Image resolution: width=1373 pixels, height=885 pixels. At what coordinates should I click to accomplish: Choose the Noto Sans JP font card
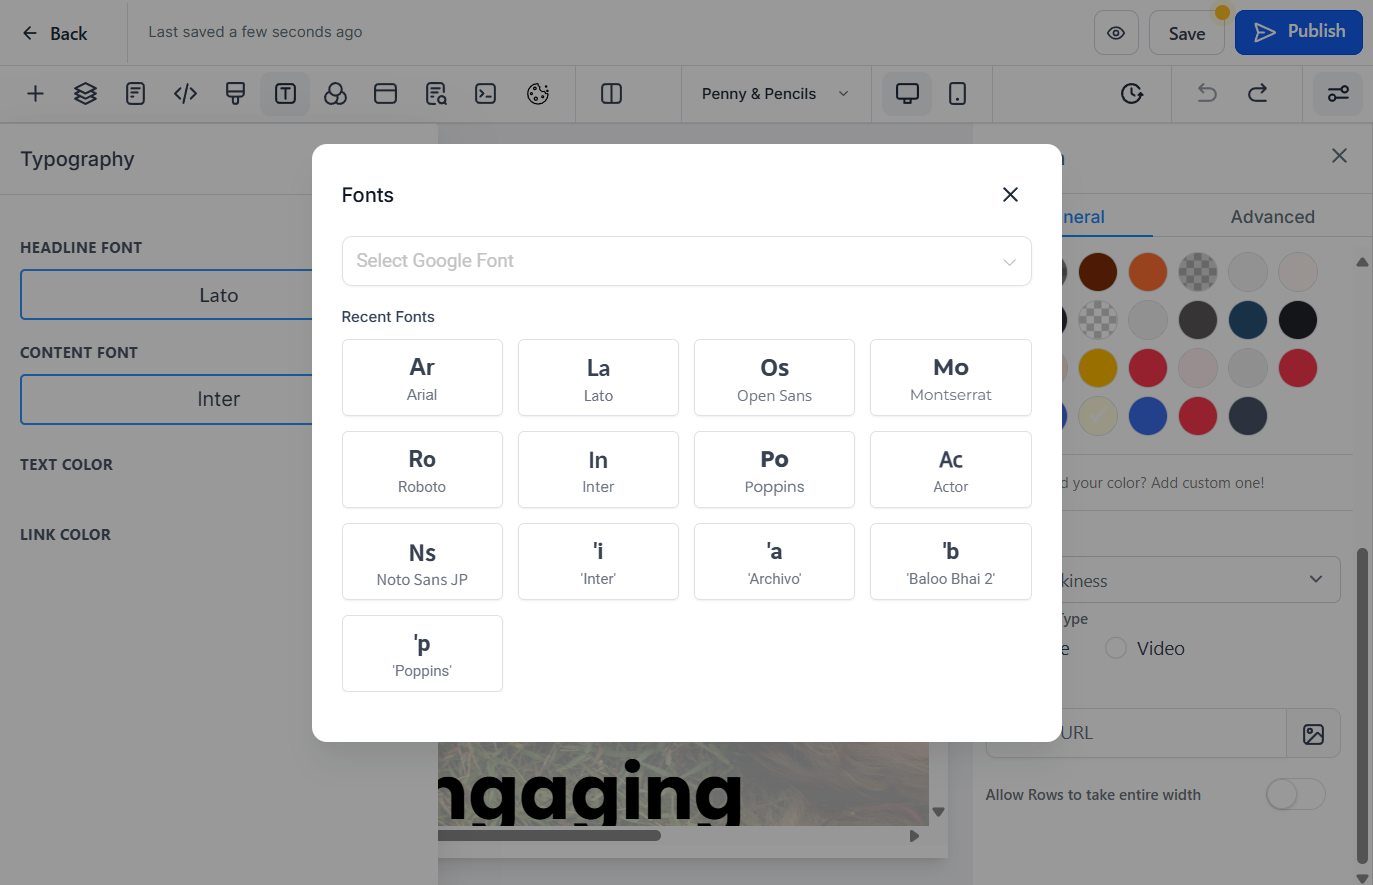tap(422, 562)
